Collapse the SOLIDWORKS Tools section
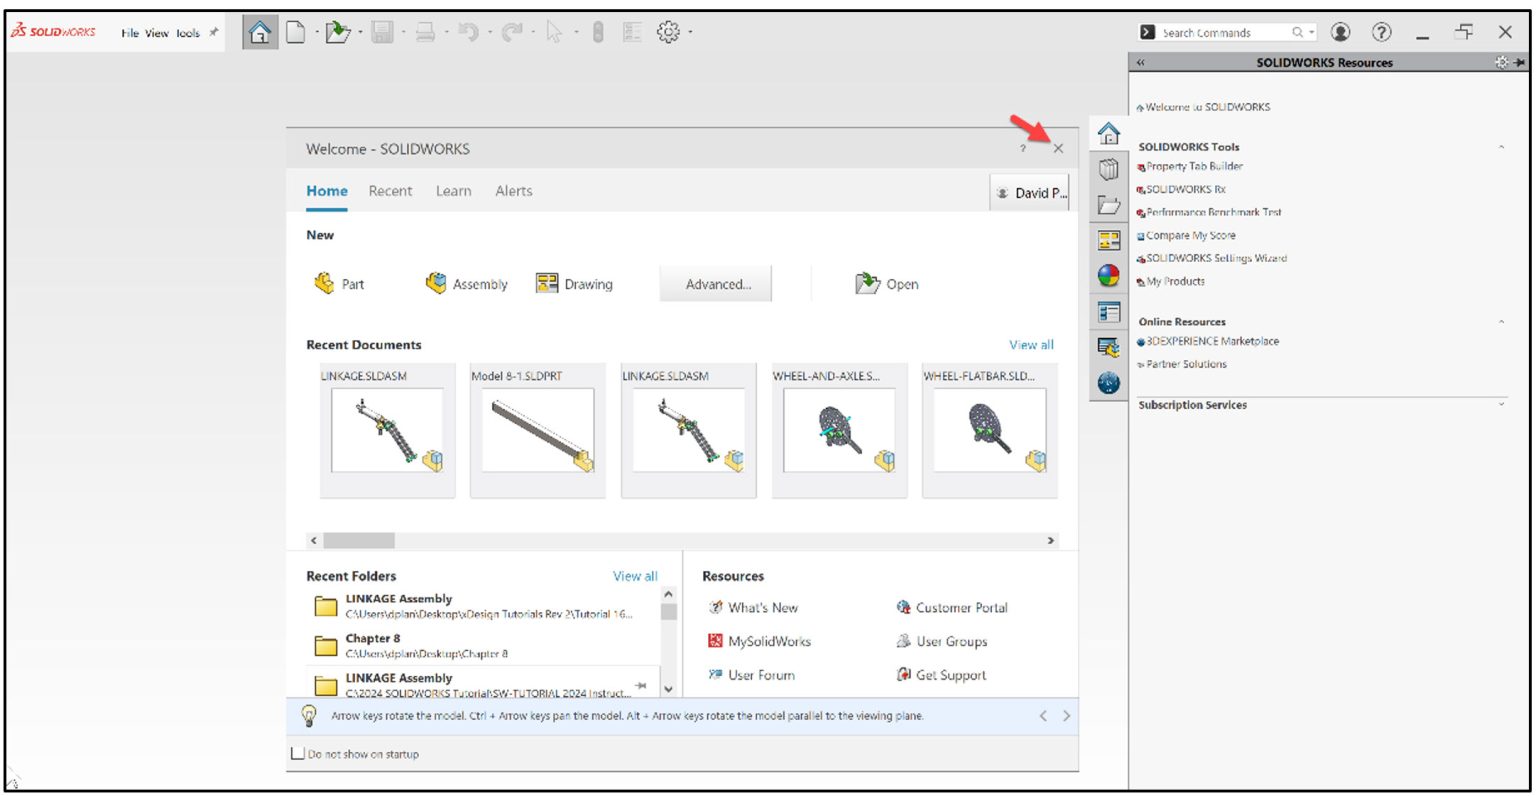The height and width of the screenshot is (796, 1536). point(1502,146)
